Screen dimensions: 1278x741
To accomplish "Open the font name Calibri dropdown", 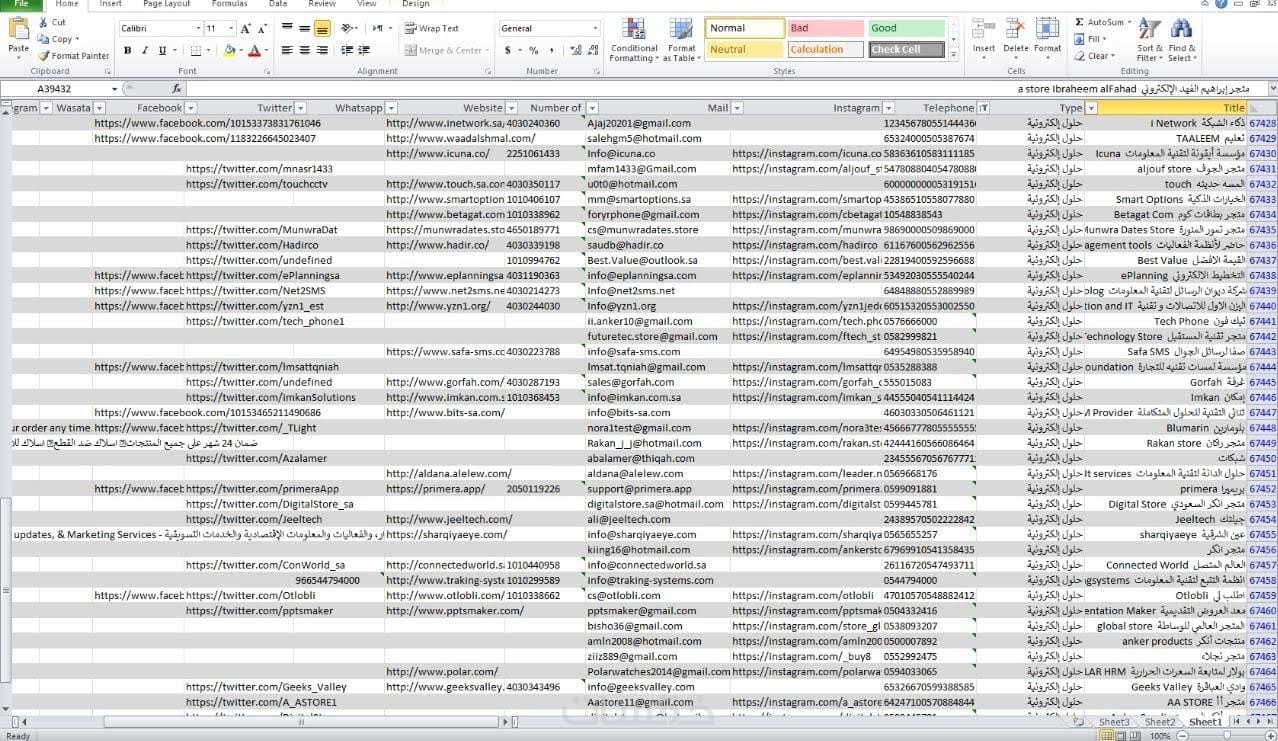I will (197, 29).
